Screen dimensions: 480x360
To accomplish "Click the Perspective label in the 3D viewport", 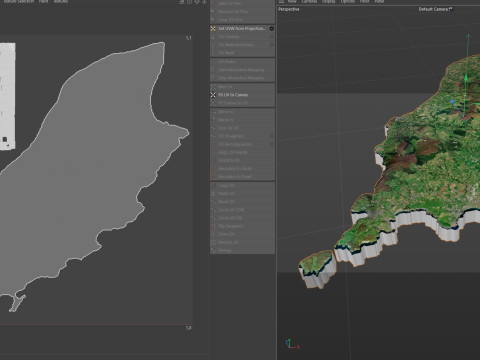I will pos(289,9).
